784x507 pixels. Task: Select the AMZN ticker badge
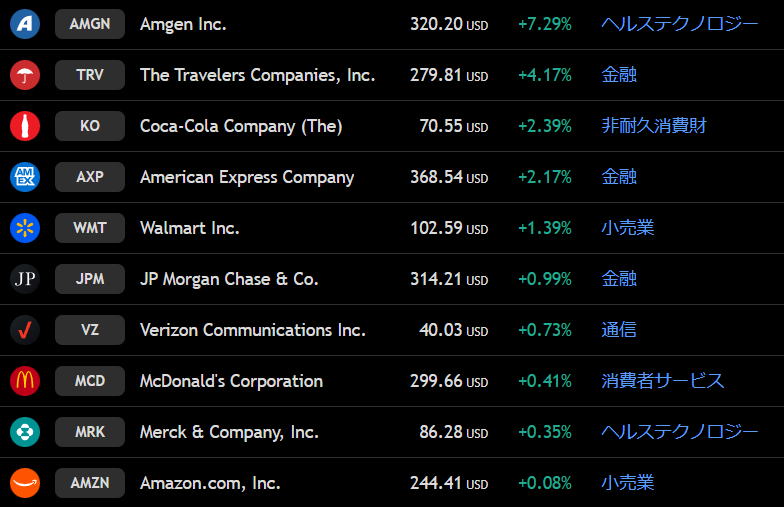point(90,483)
